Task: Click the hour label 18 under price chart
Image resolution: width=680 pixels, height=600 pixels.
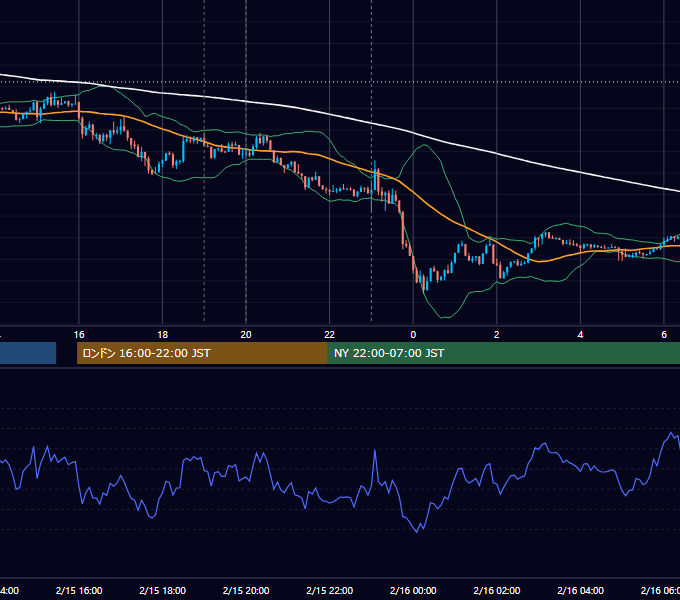Action: click(x=163, y=335)
